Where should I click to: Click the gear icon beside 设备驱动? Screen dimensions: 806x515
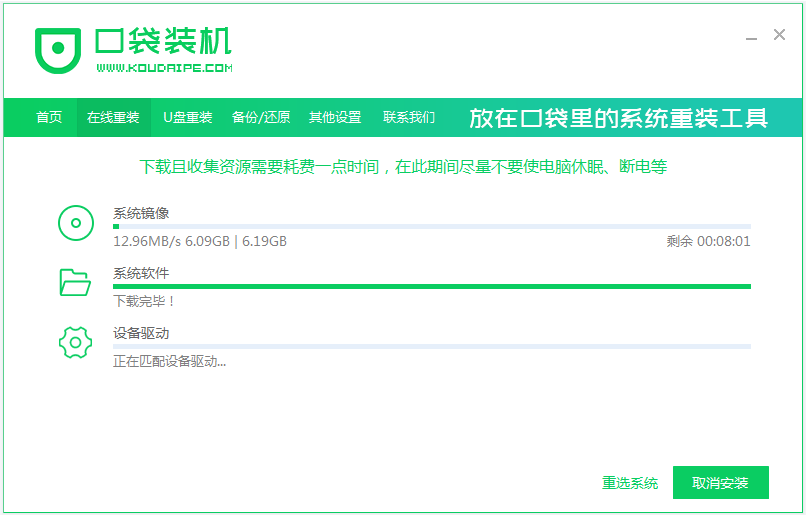coord(75,342)
